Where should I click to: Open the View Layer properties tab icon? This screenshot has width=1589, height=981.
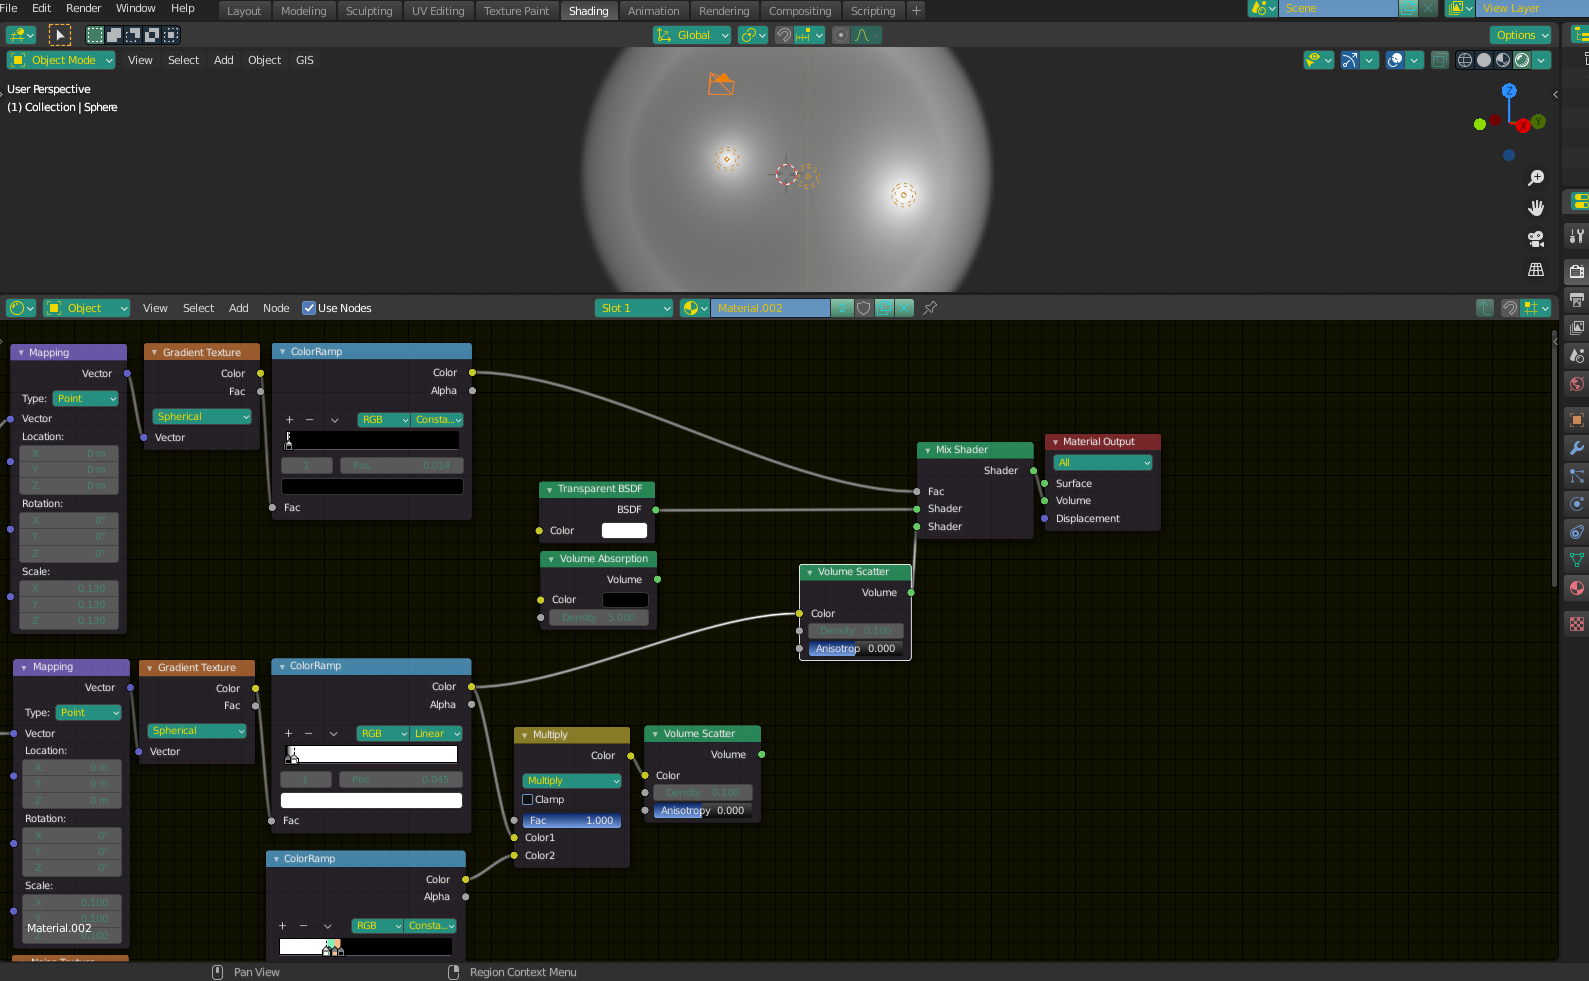[x=1577, y=327]
